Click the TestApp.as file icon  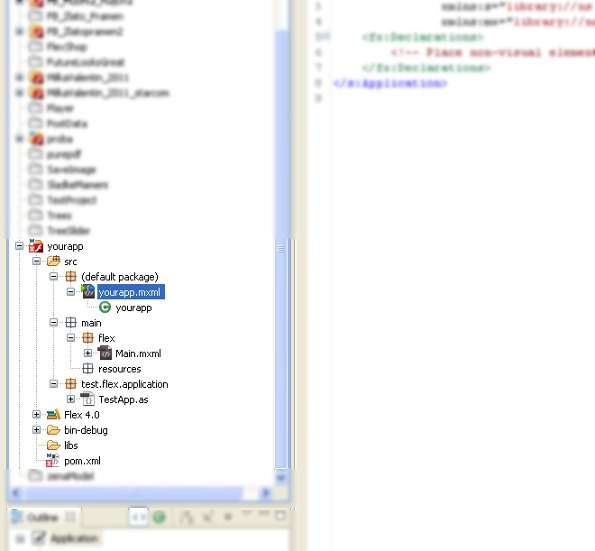tap(88, 399)
